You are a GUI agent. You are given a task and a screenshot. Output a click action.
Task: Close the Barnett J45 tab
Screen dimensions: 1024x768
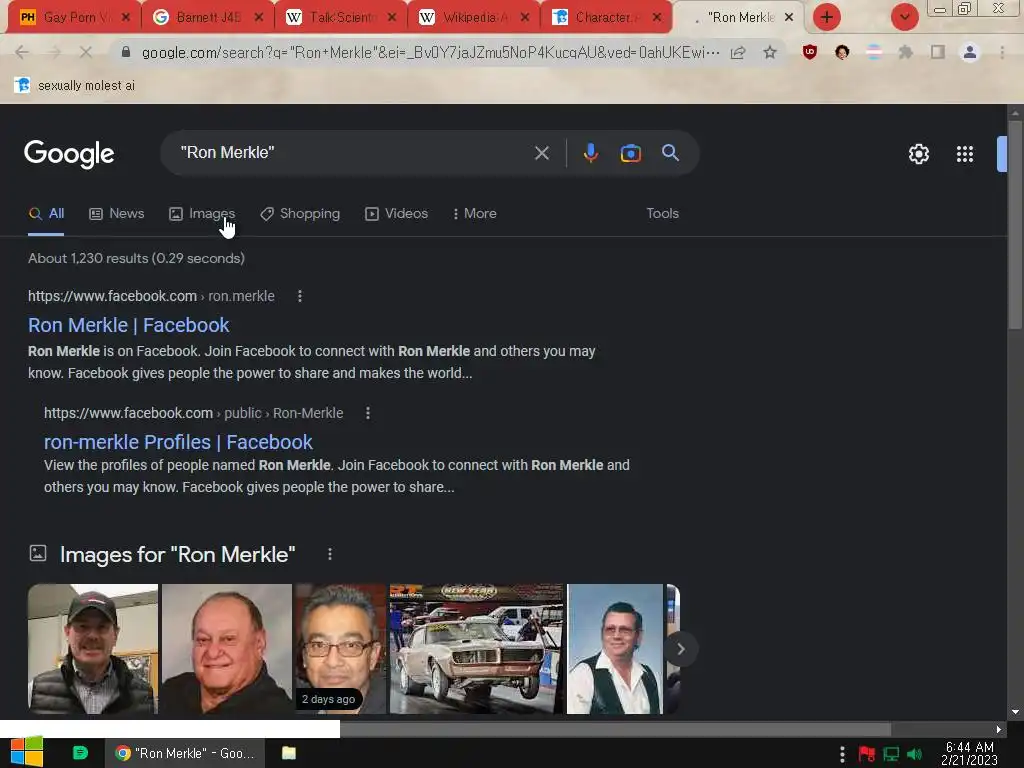coord(259,17)
